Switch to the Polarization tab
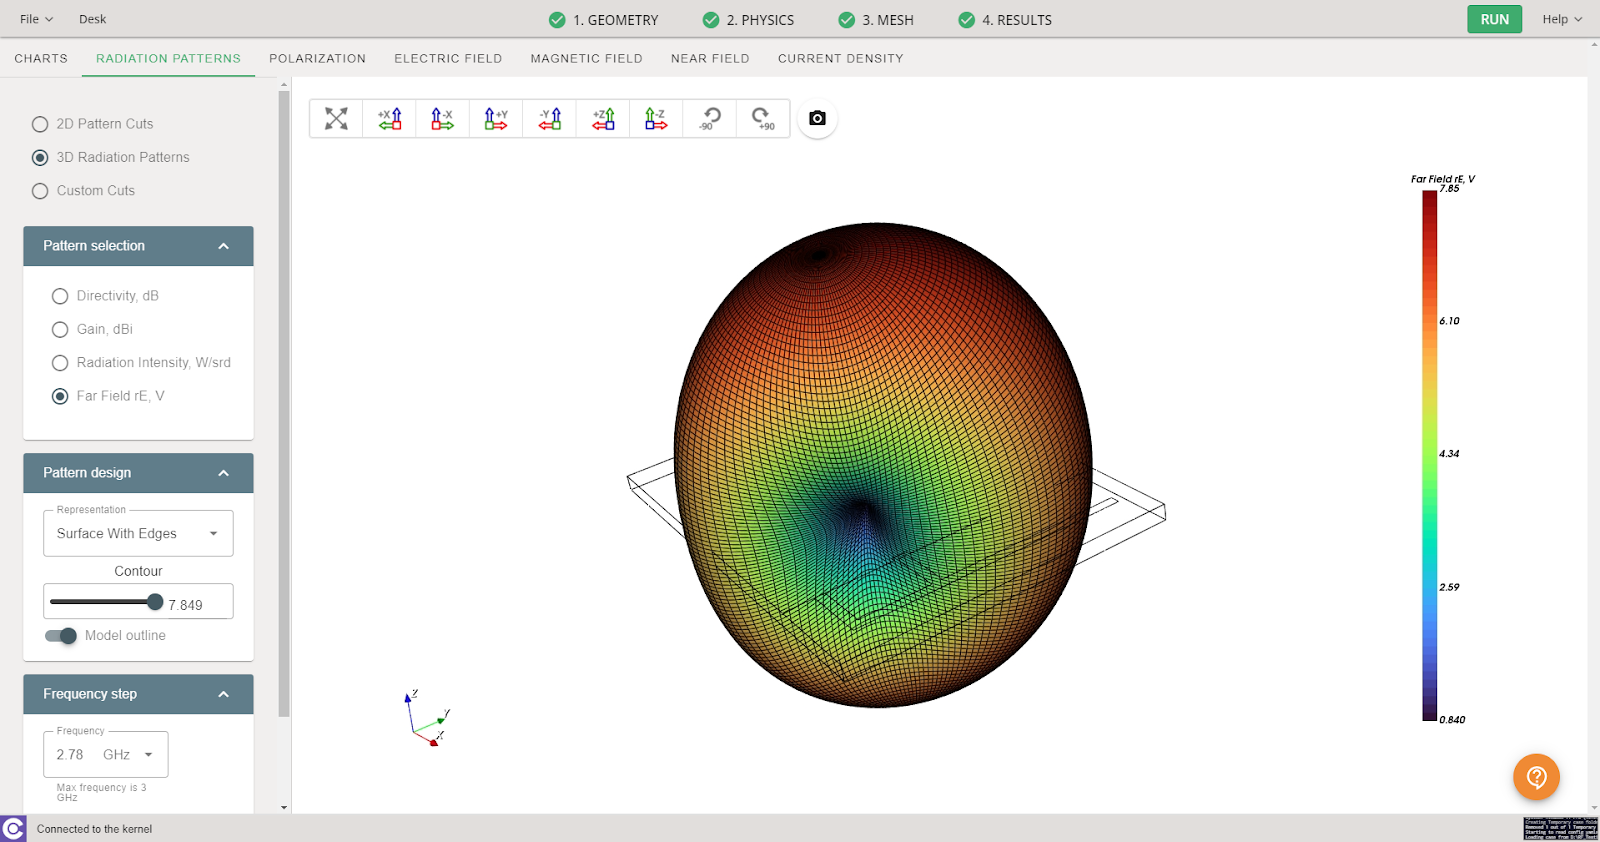Screen dimensions: 1600x842 pyautogui.click(x=317, y=58)
